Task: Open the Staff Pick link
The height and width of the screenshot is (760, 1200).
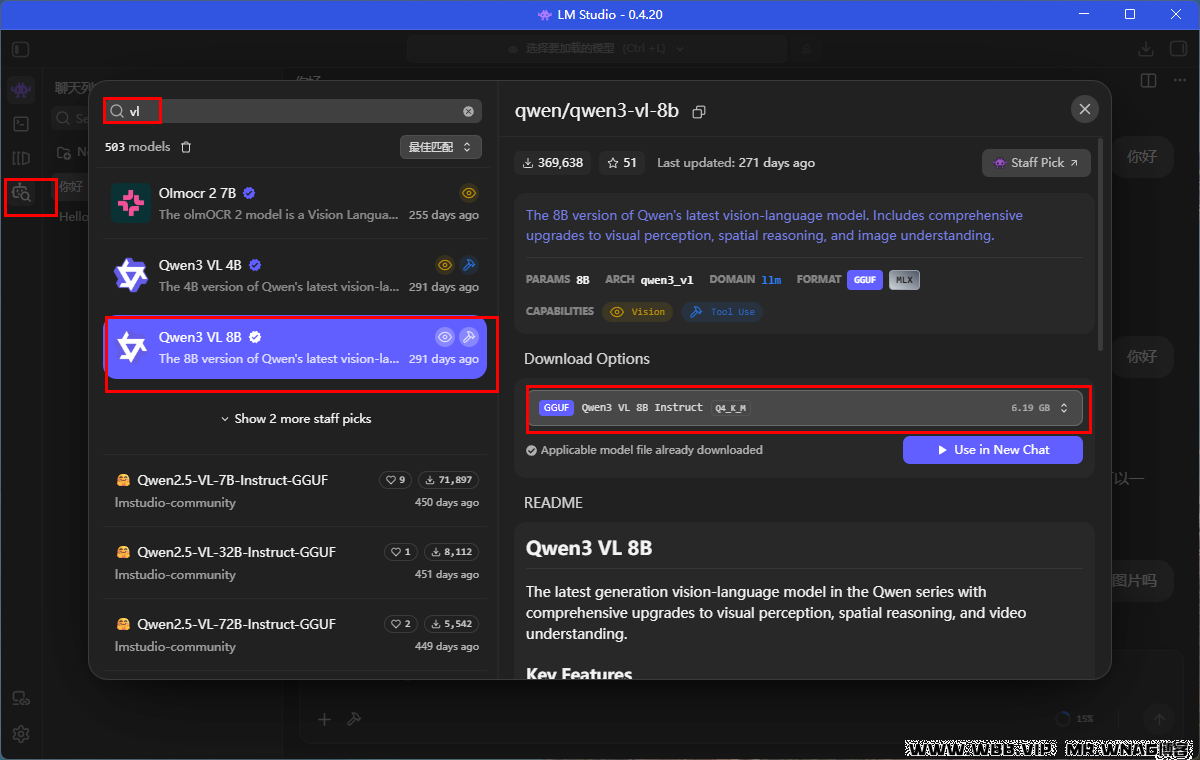Action: click(x=1036, y=163)
